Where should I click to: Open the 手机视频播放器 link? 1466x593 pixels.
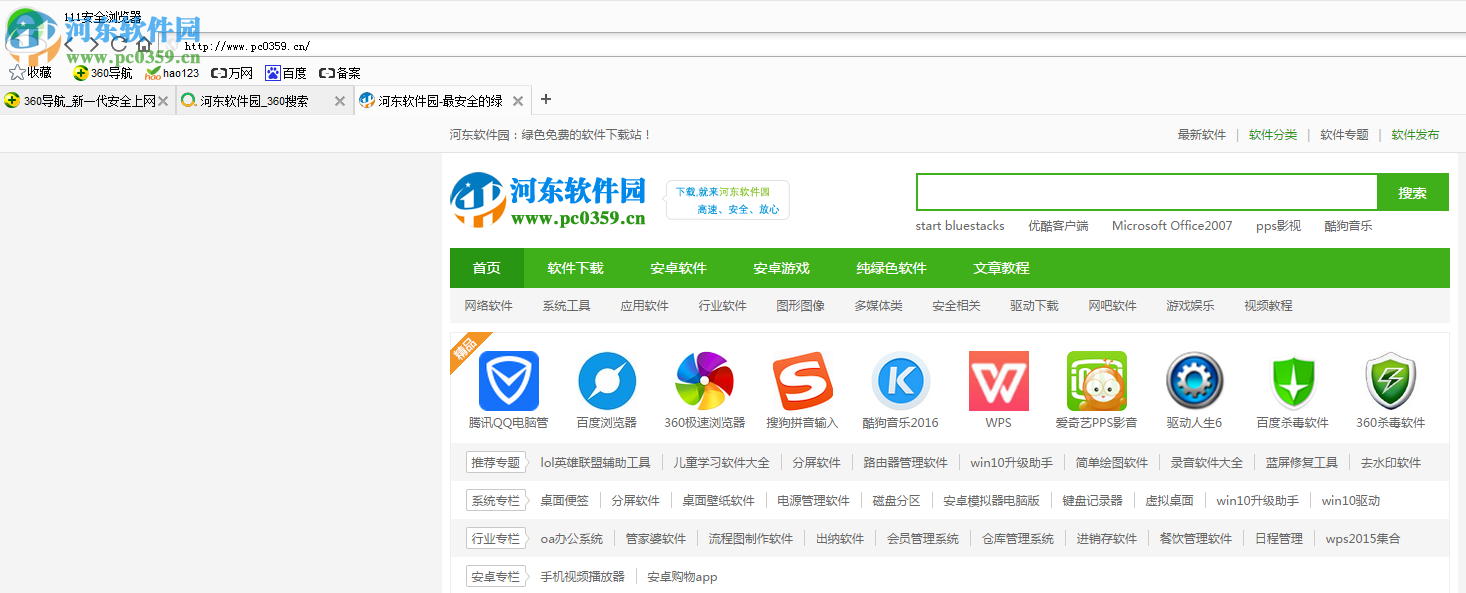pyautogui.click(x=583, y=577)
